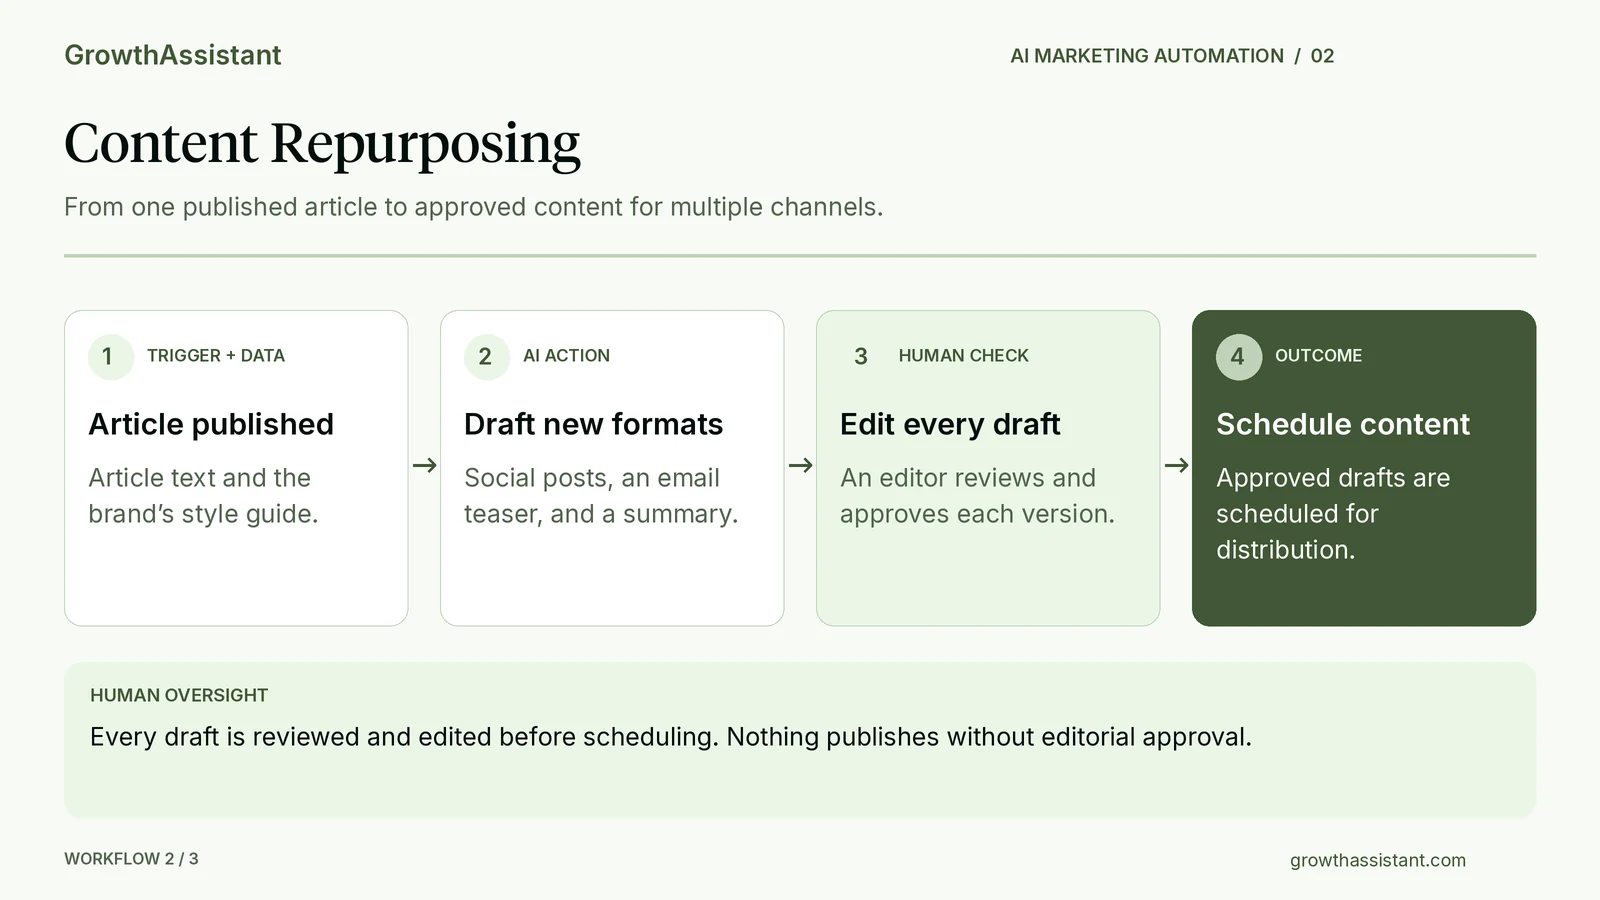Select the 'Edit every draft' heading
The height and width of the screenshot is (900, 1600).
pos(950,424)
